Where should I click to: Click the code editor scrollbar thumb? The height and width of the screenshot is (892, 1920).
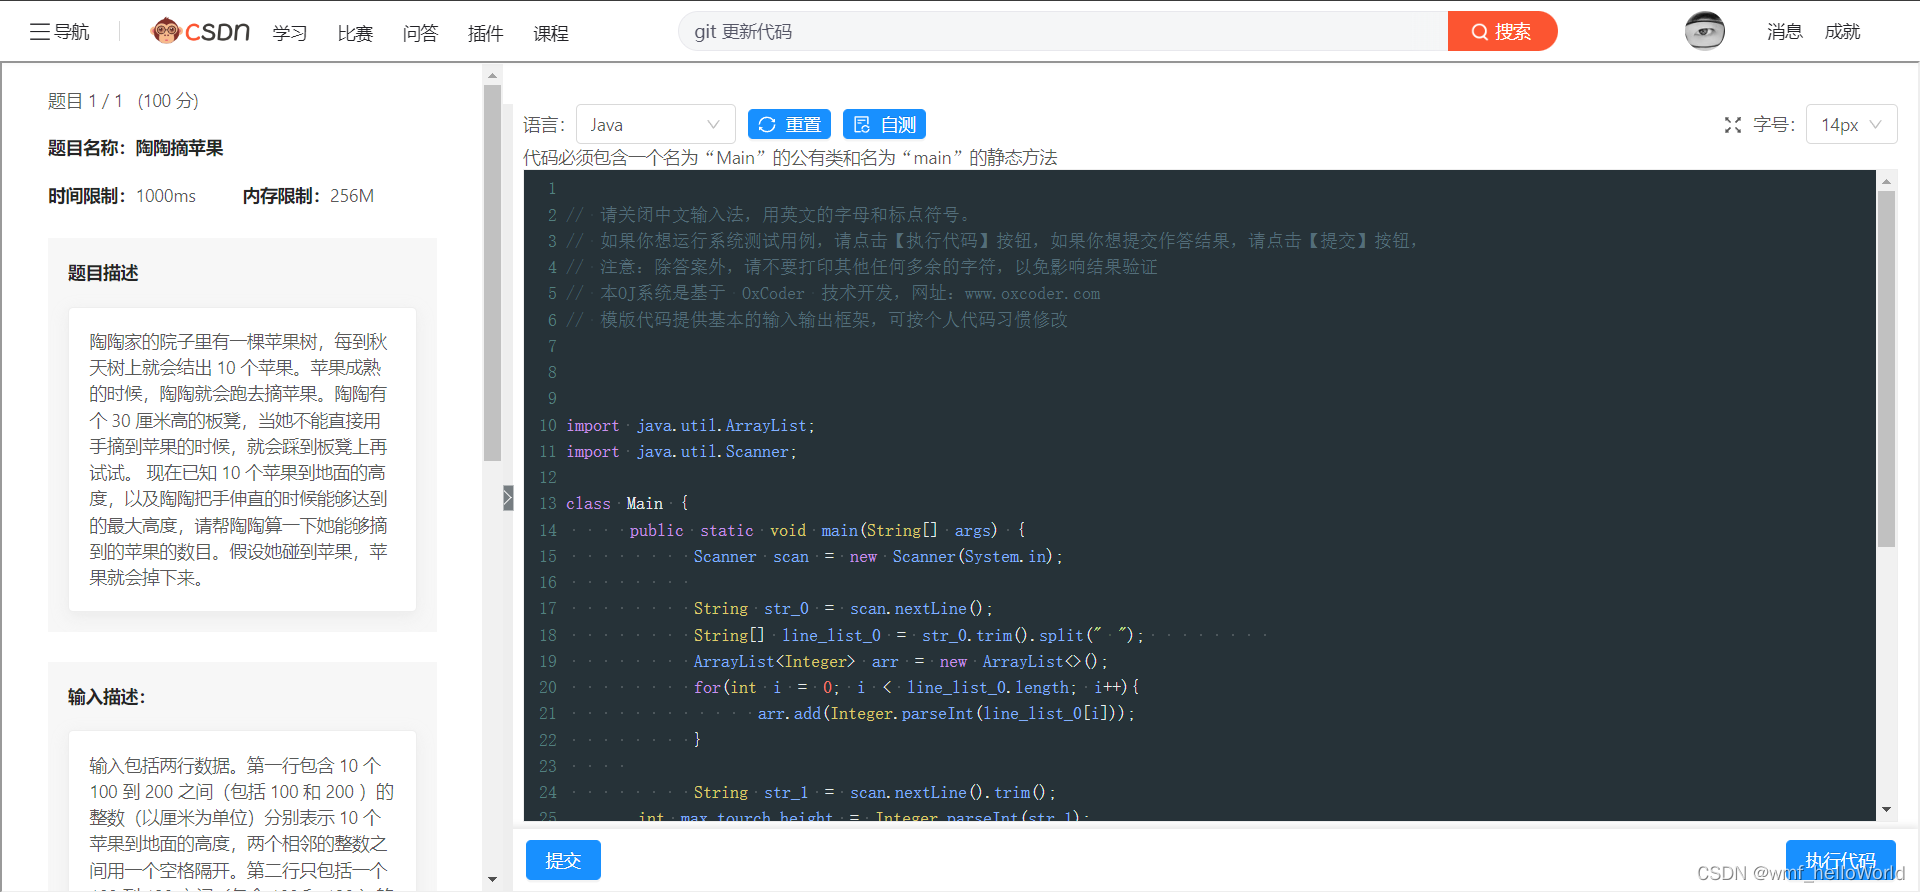coord(1886,369)
